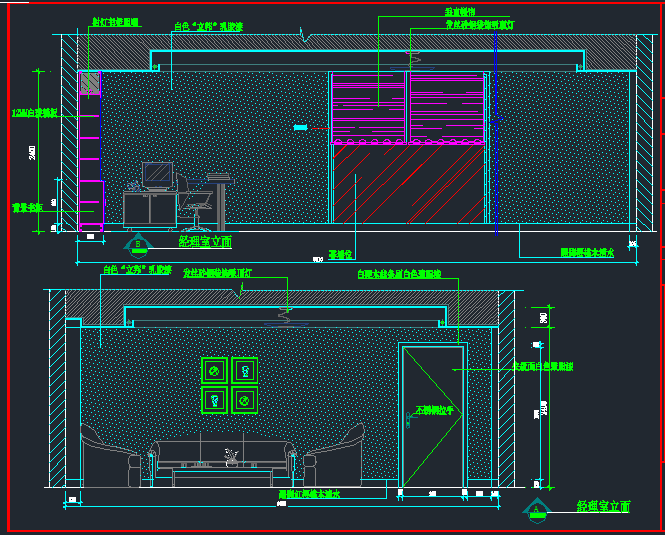The image size is (665, 535).
Task: Select the top-left green framed picture
Action: pos(214,371)
